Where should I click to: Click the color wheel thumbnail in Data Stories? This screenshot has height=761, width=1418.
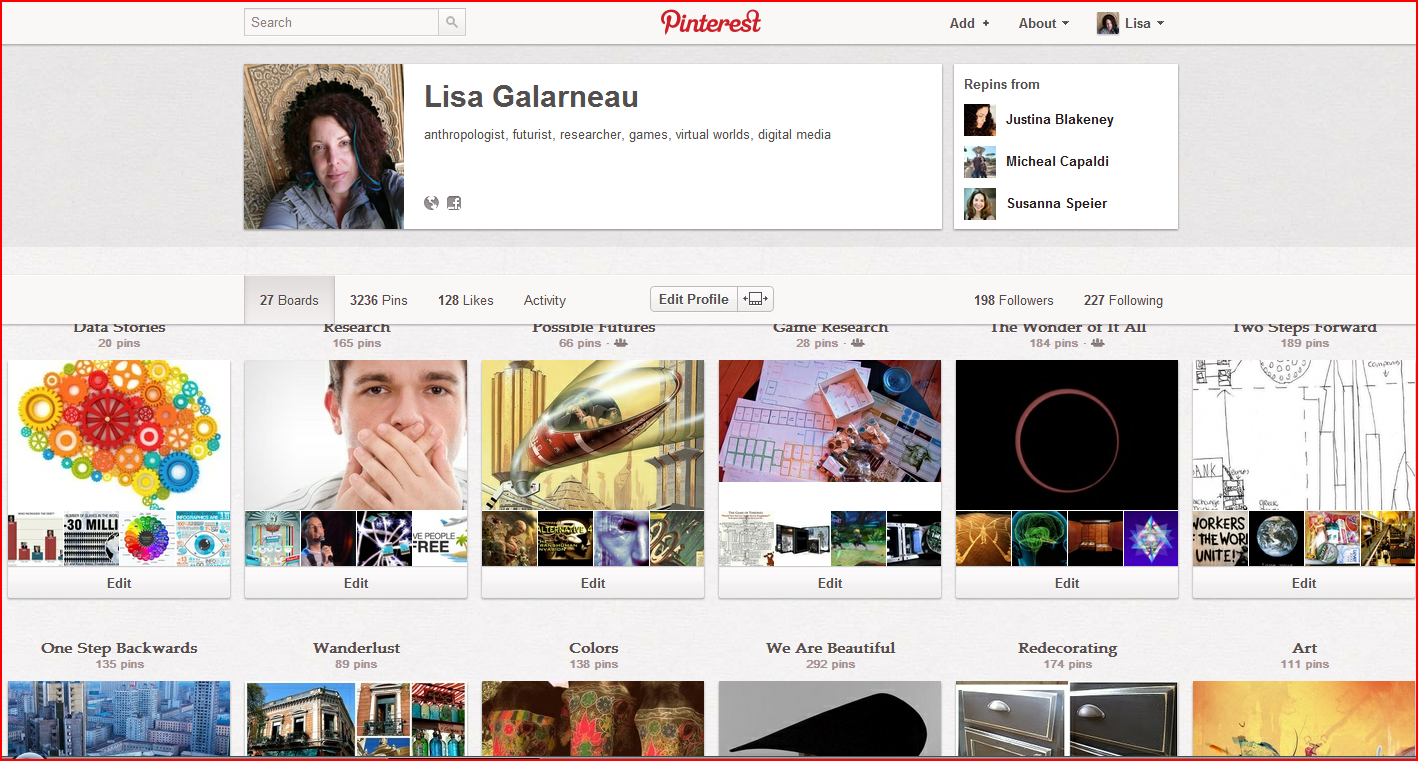coord(147,539)
